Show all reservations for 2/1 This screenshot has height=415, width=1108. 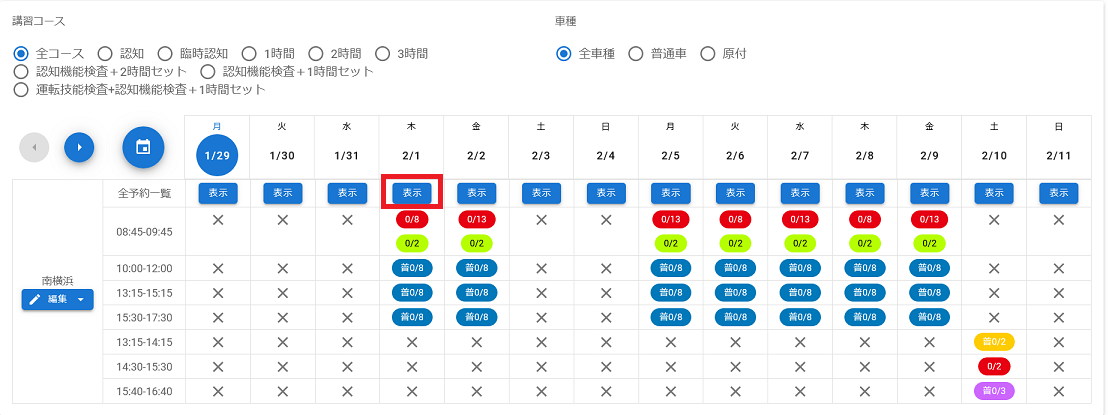tap(412, 193)
